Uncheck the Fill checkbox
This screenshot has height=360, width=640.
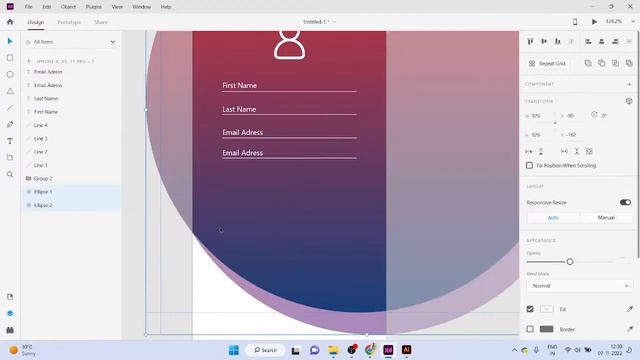point(530,309)
